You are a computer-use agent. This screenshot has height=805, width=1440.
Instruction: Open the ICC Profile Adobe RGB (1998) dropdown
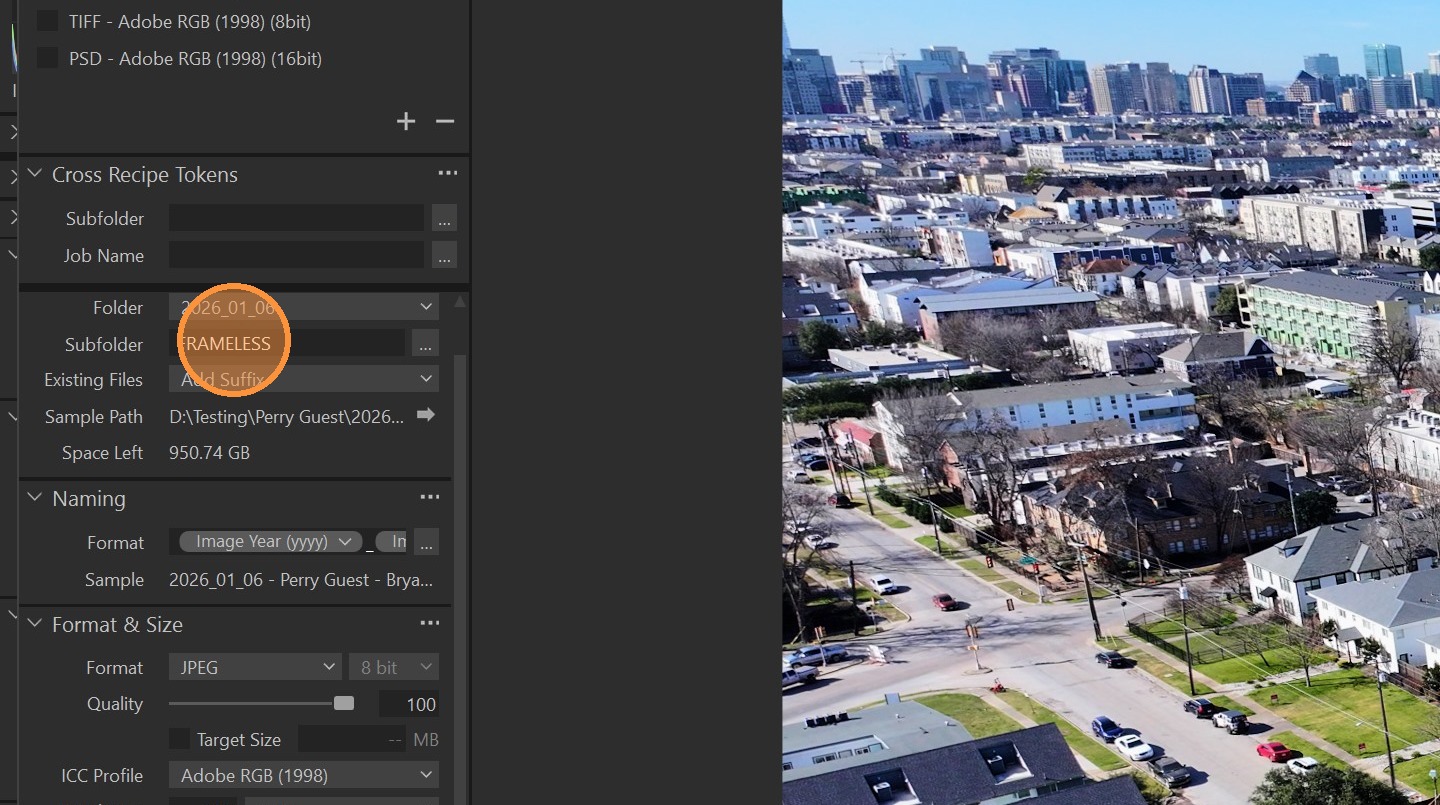click(304, 775)
